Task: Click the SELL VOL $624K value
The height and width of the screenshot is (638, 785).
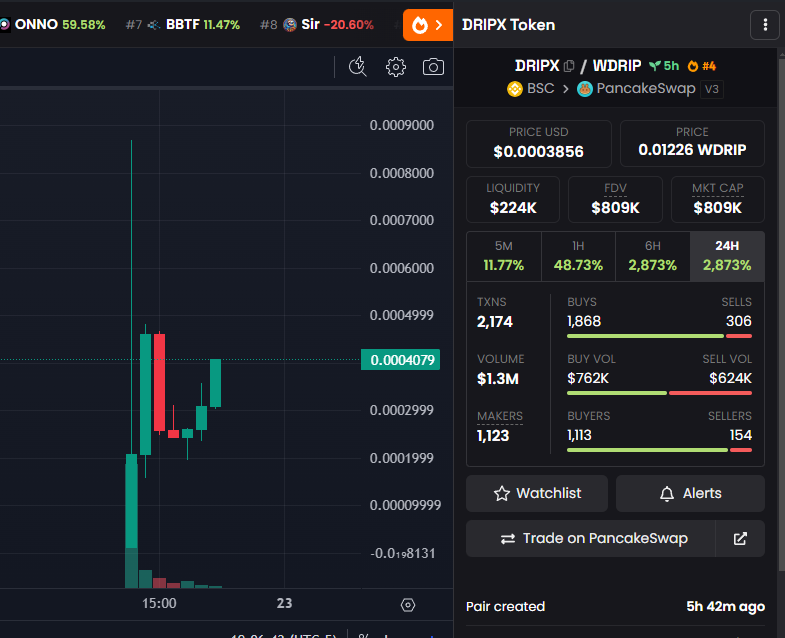Action: tap(730, 378)
